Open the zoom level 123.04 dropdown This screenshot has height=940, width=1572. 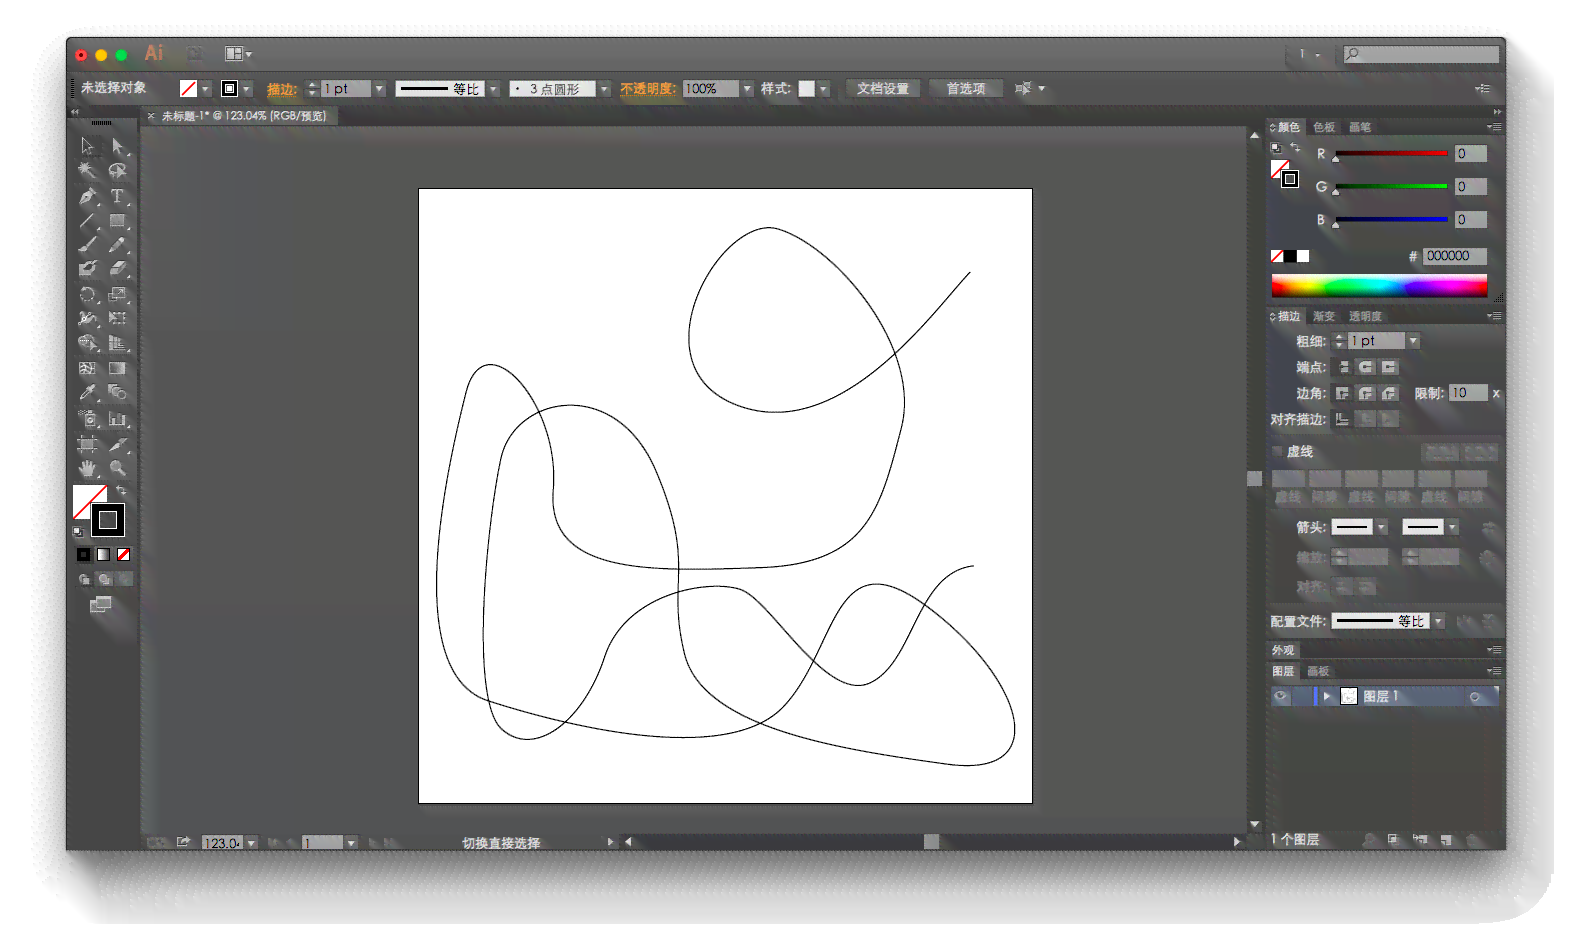tap(251, 843)
